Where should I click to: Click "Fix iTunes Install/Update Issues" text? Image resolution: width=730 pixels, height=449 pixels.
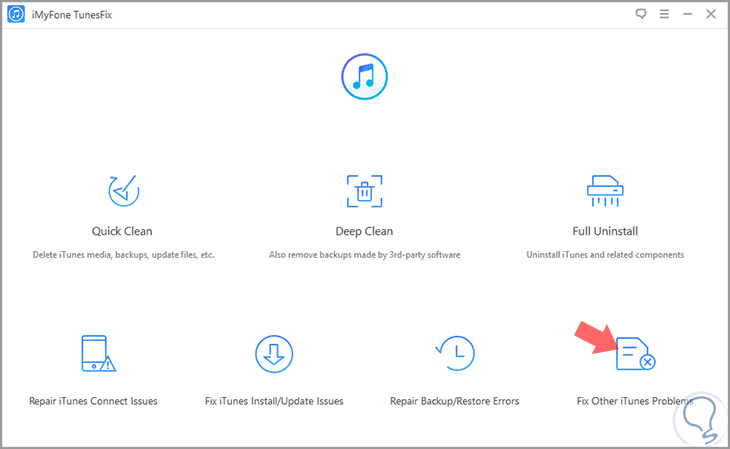274,401
